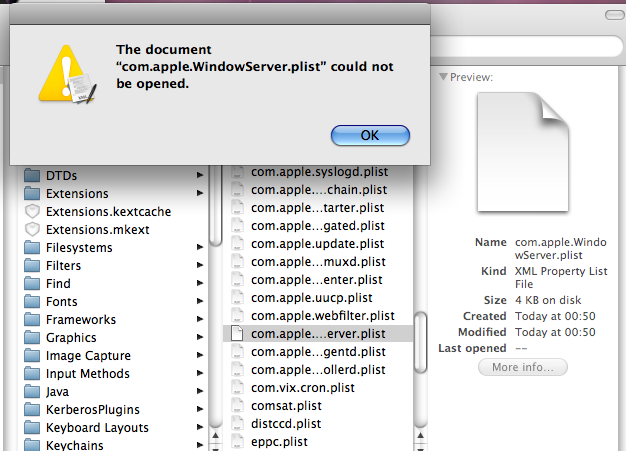Select com.apple.update.plist file name
The image size is (626, 451).
(317, 243)
